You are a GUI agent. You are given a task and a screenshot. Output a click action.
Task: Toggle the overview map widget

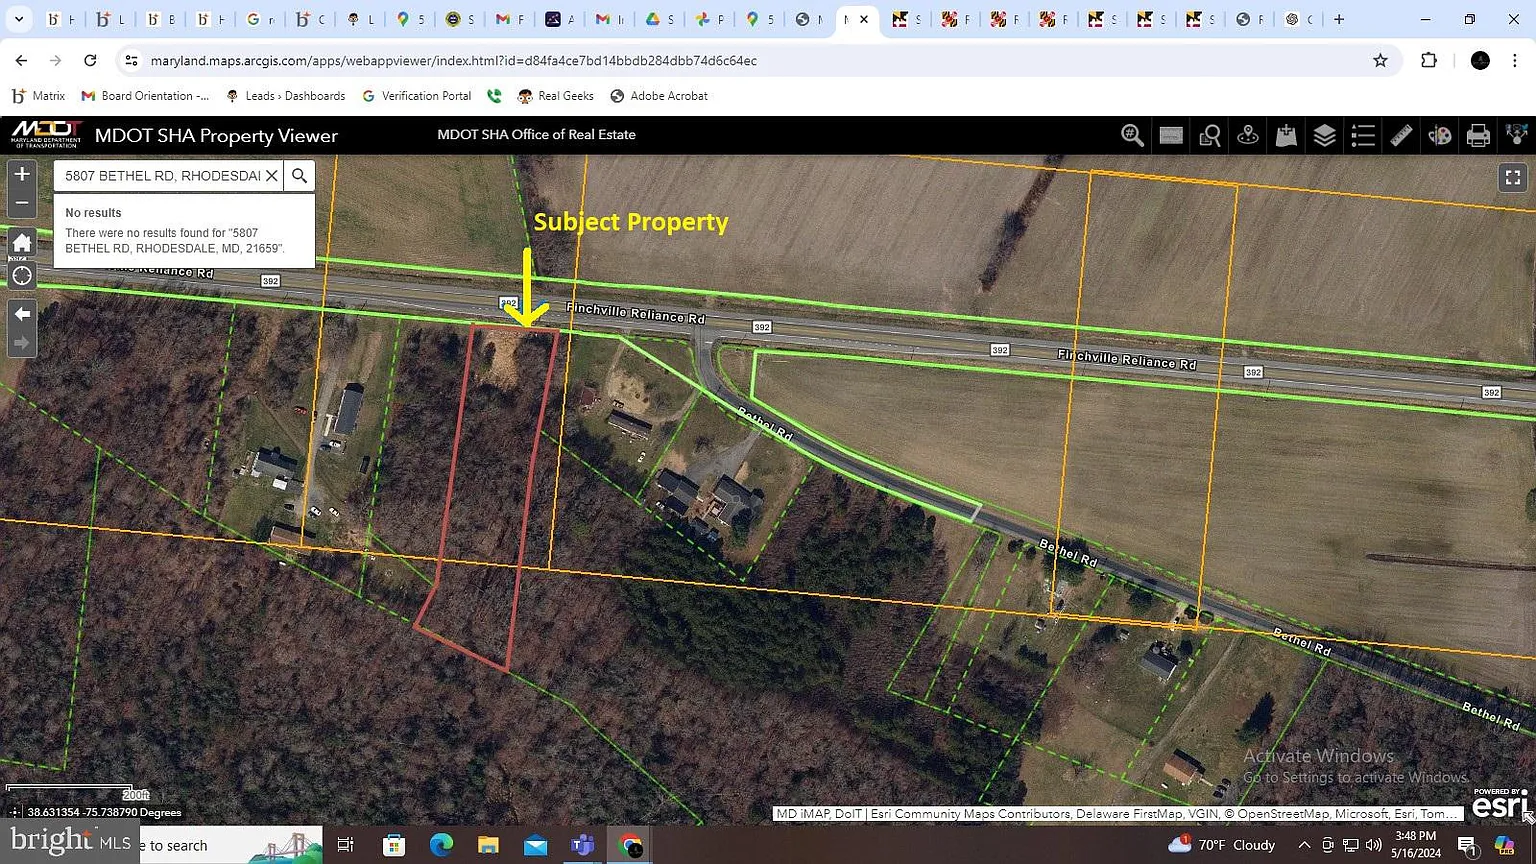(x=1171, y=135)
